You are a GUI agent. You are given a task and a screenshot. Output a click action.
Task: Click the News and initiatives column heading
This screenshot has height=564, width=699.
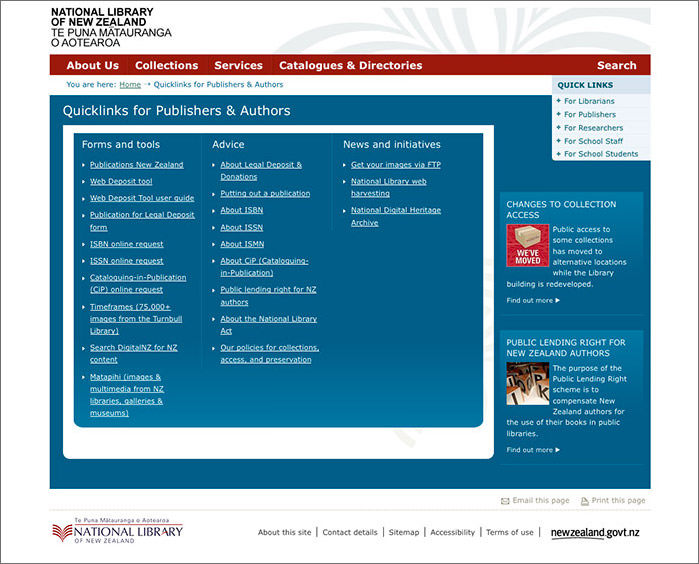(x=392, y=144)
